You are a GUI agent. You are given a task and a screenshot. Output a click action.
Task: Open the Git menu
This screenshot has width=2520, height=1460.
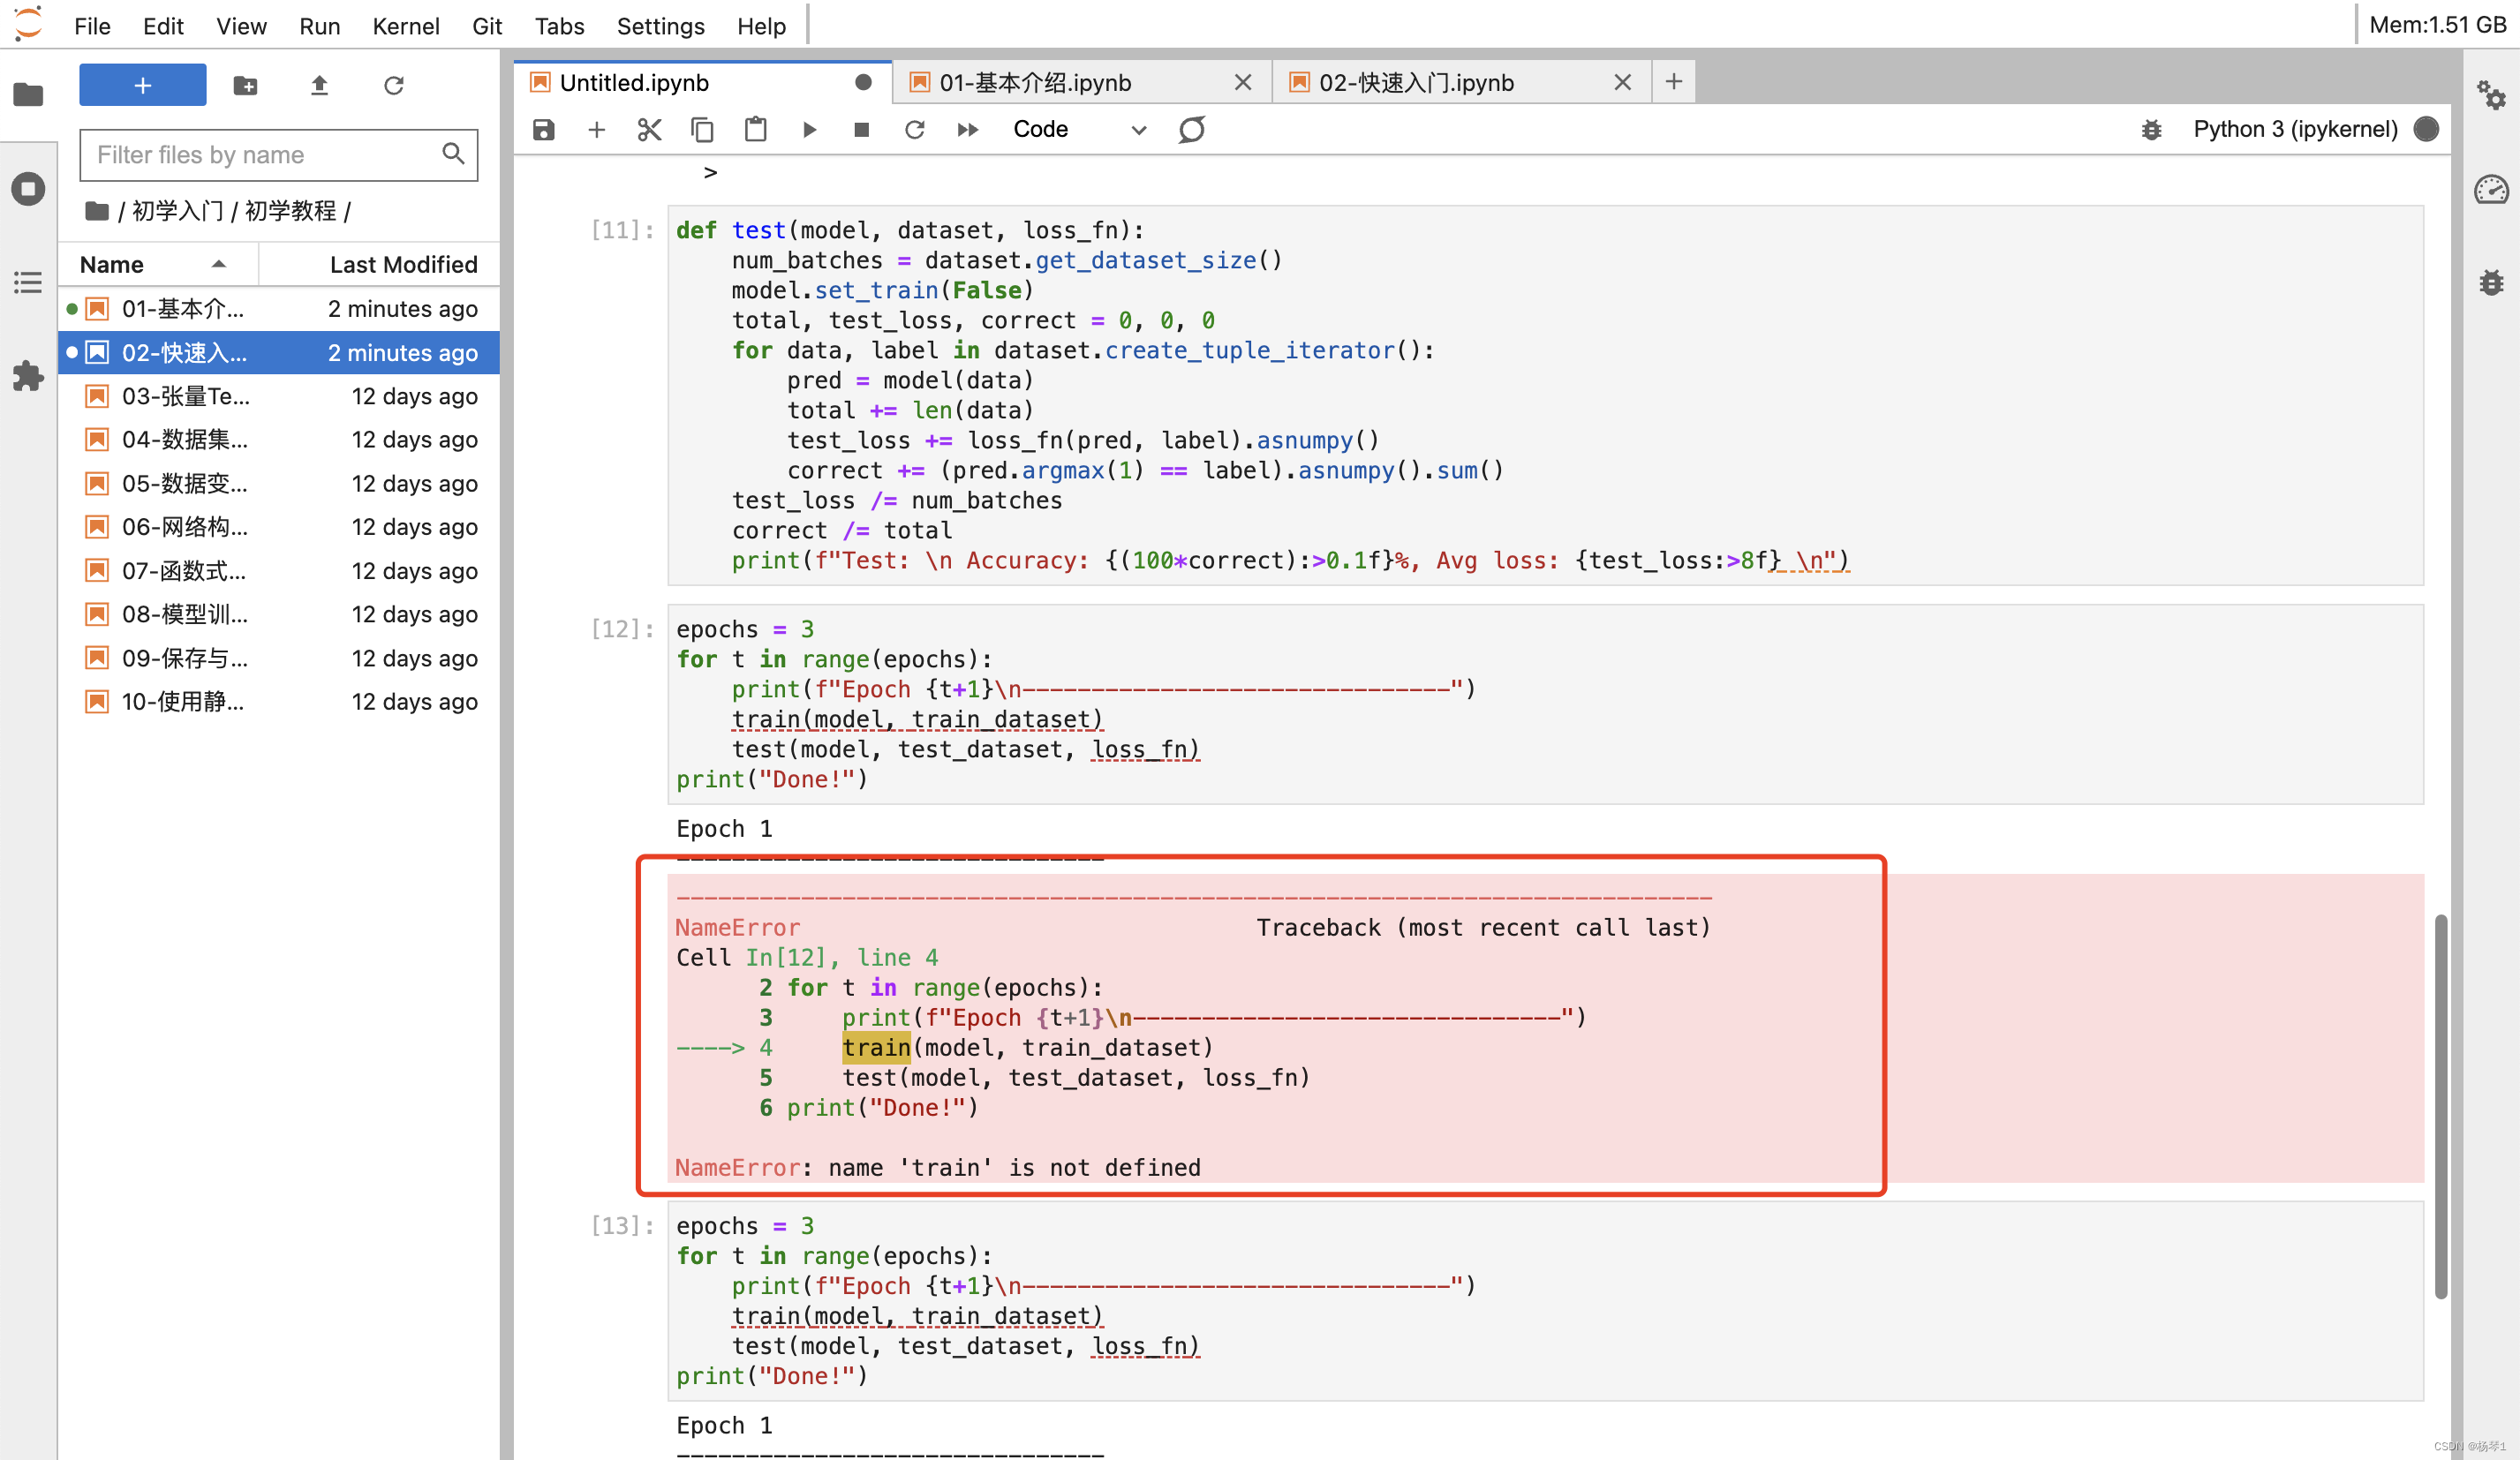click(x=487, y=26)
